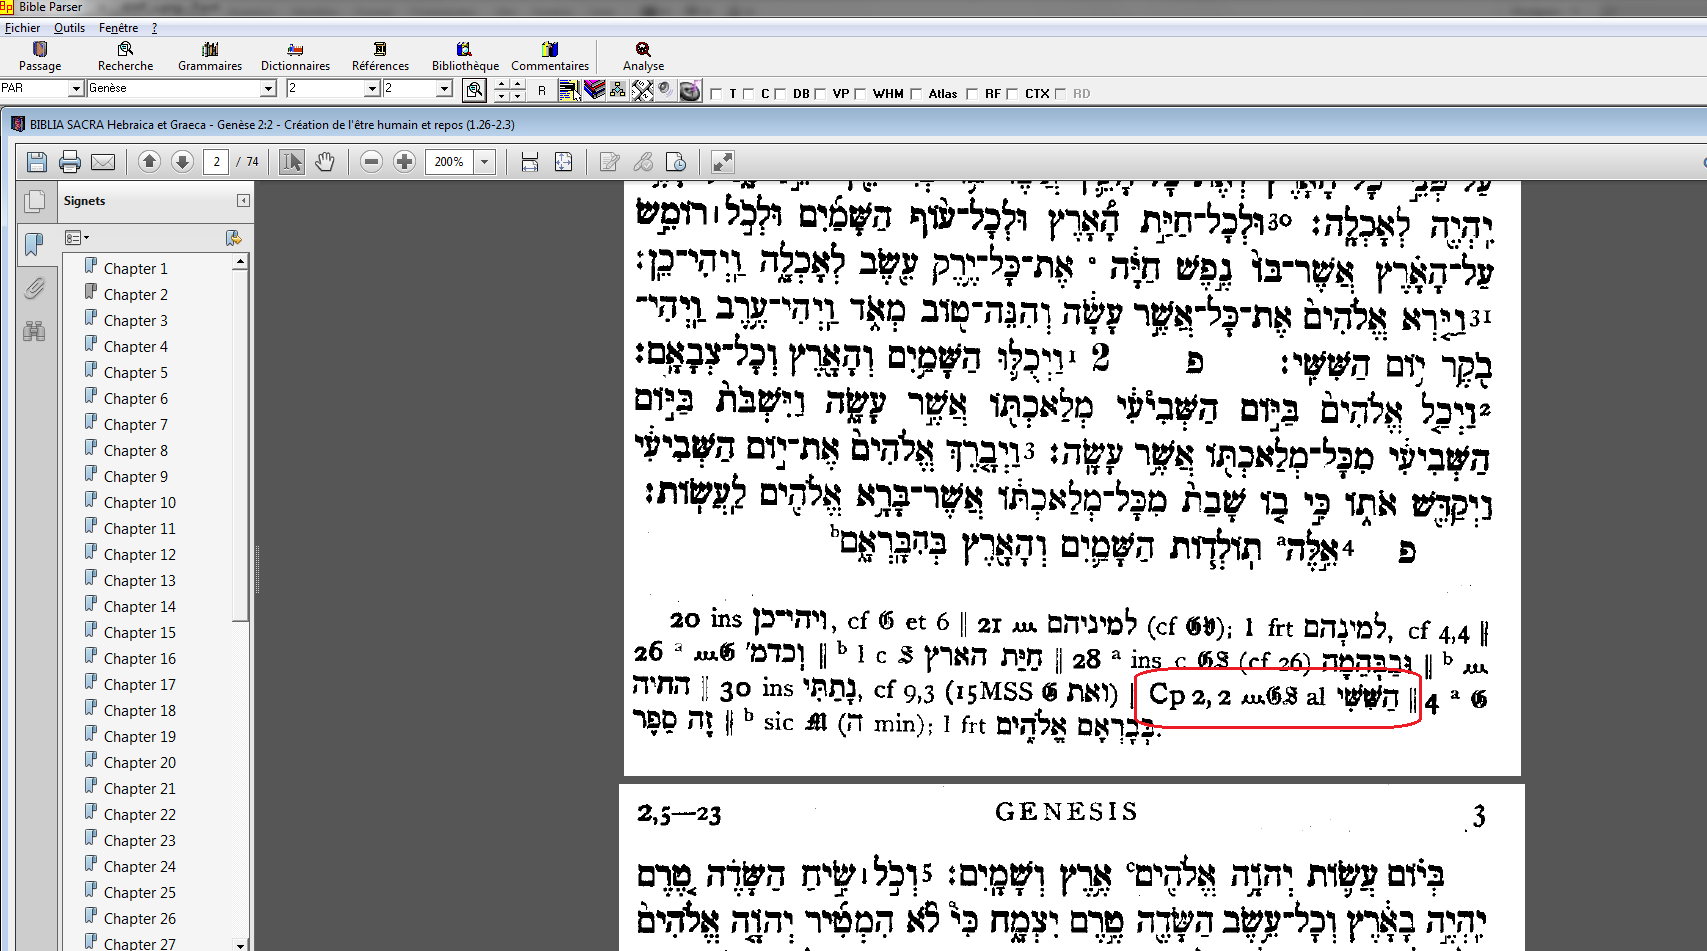Open the attachments paperclip panel
Viewport: 1707px width, 951px height.
pyautogui.click(x=34, y=289)
